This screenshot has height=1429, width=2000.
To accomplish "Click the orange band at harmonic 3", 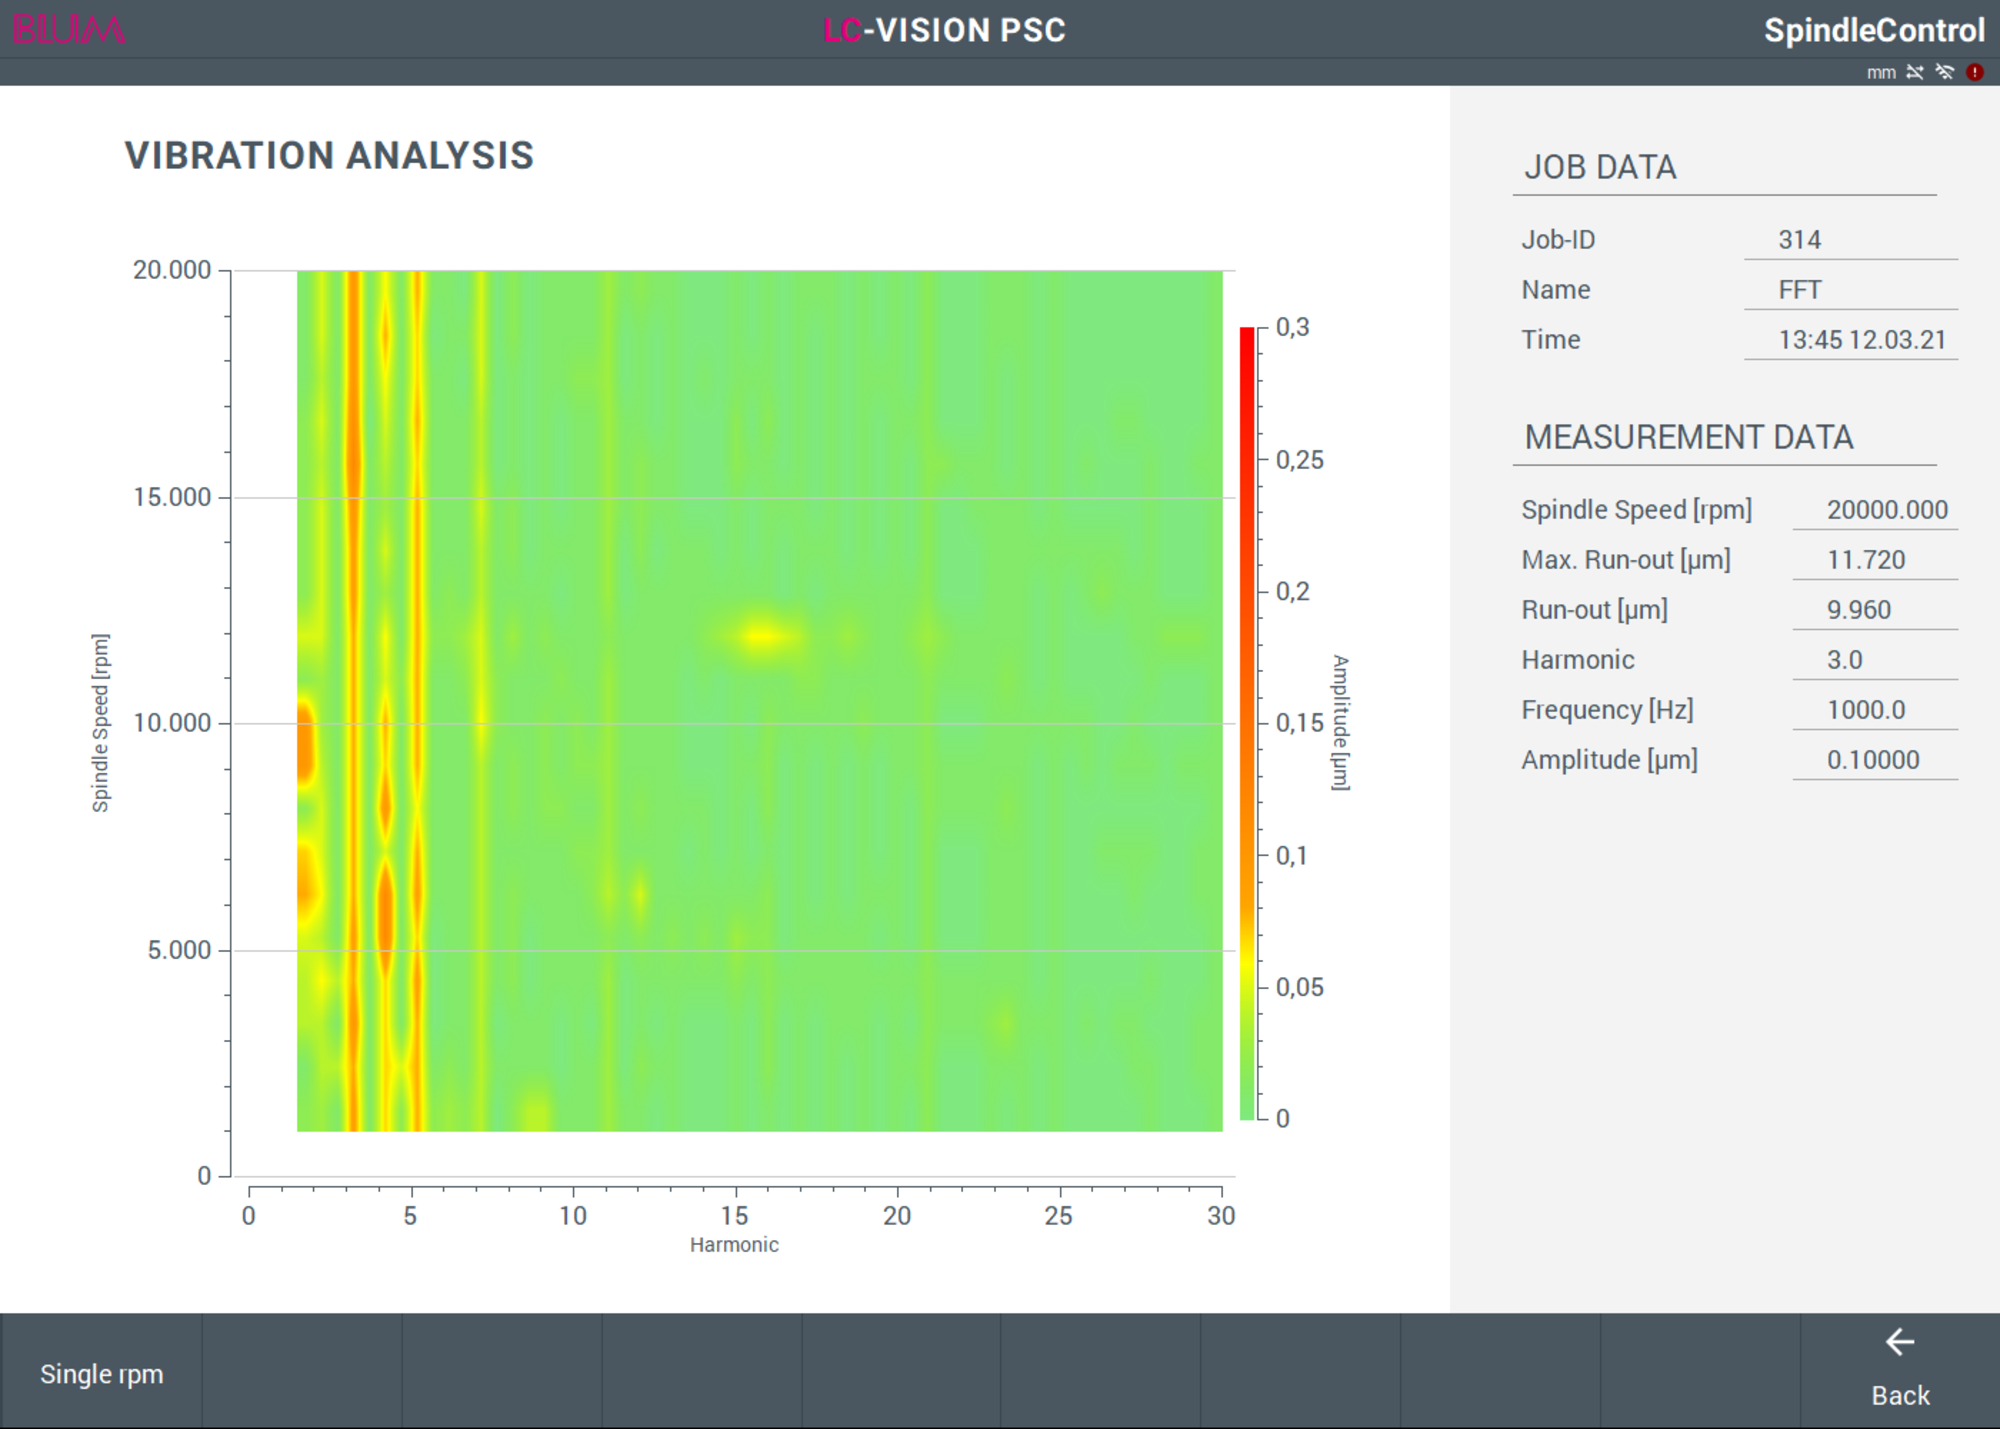I will click(x=352, y=700).
